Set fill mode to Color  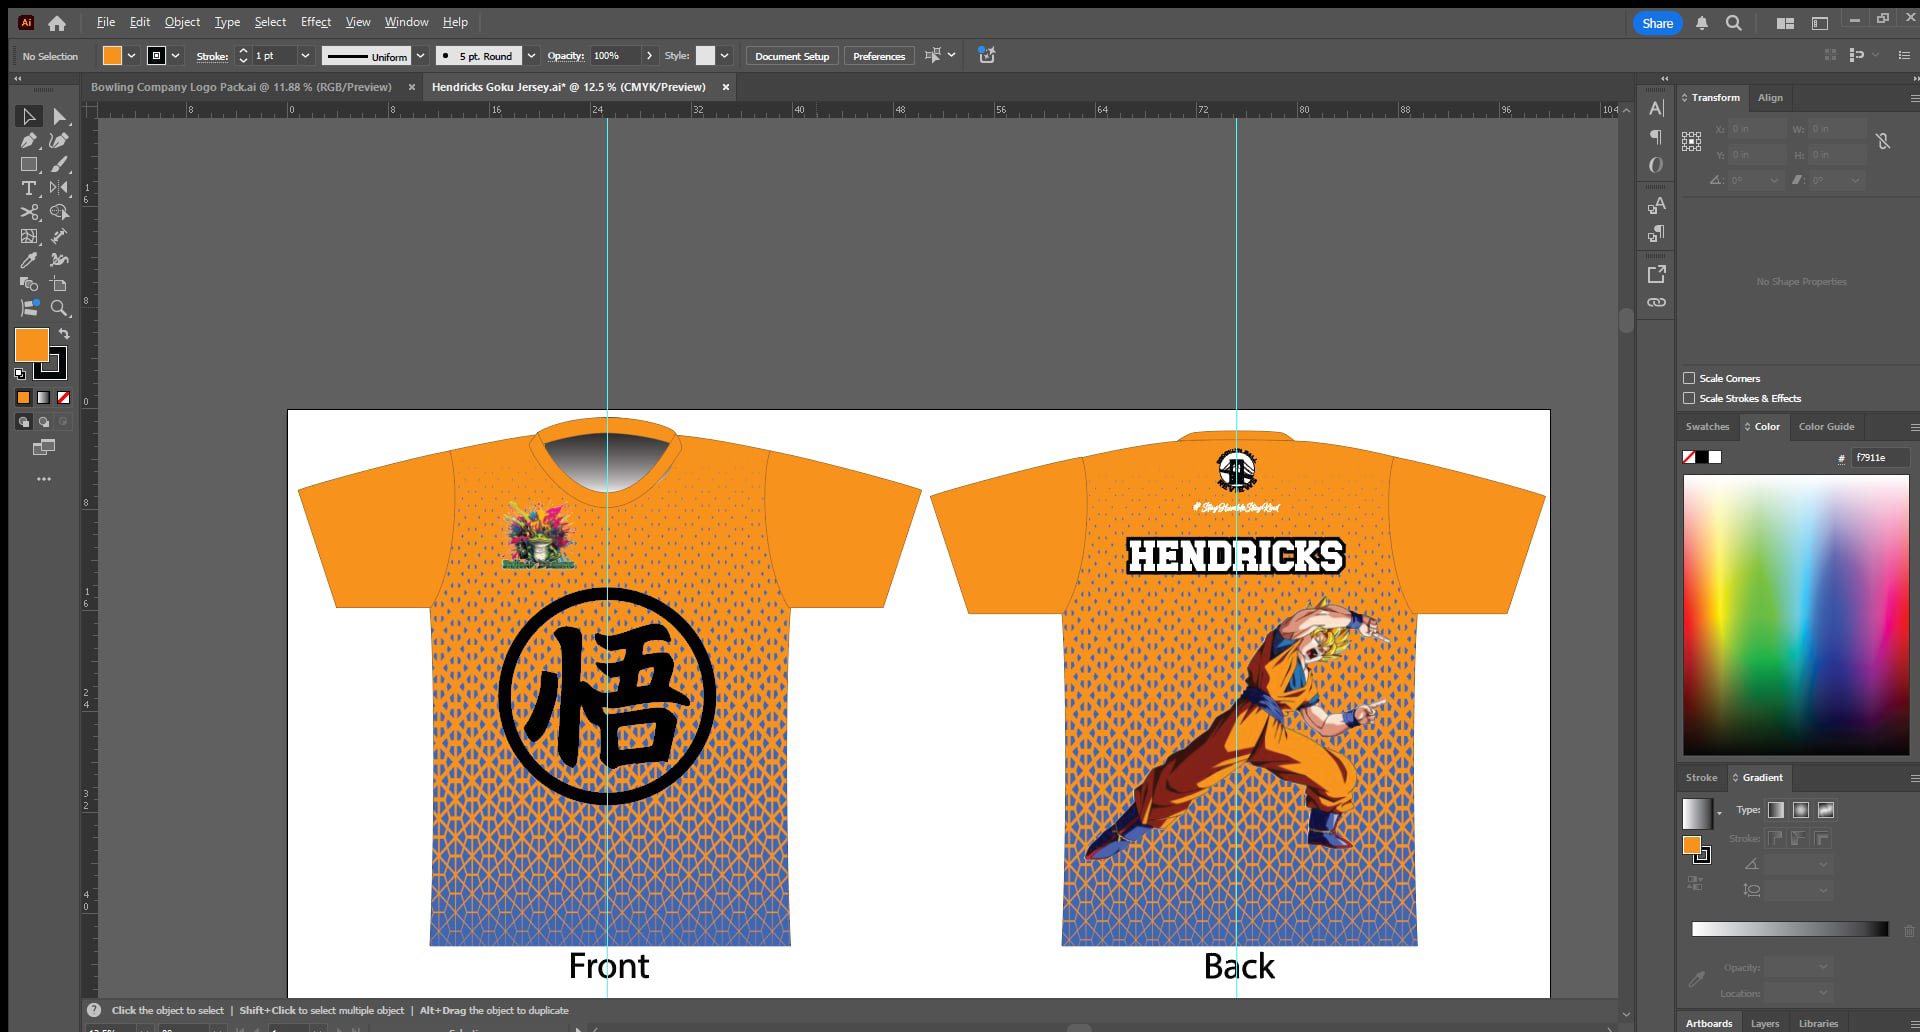[23, 397]
